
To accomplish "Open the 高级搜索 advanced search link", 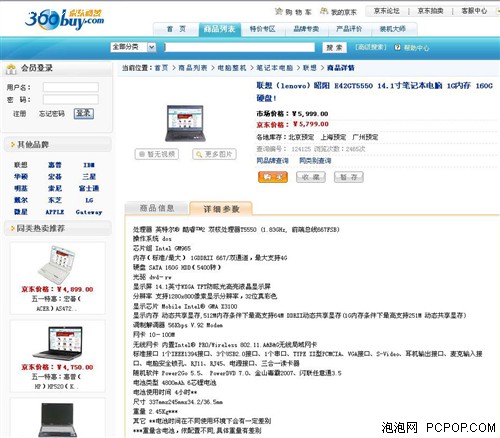I will coord(371,47).
